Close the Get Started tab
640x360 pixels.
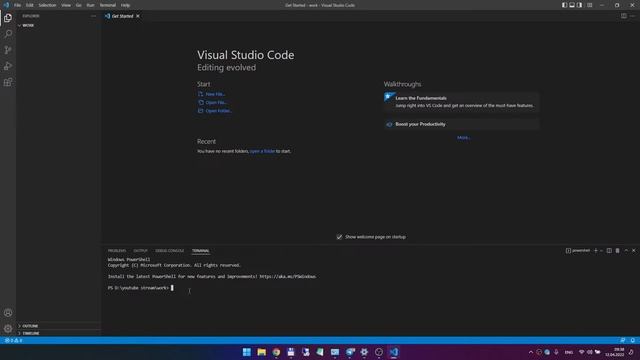(x=138, y=16)
